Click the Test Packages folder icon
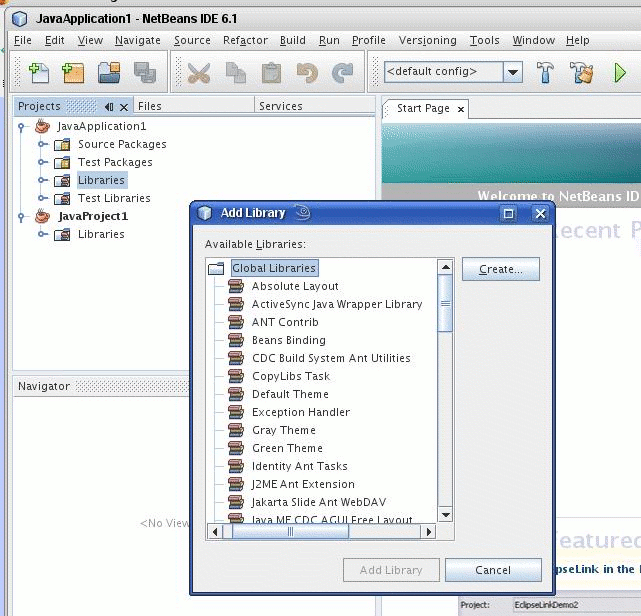Viewport: 641px width, 616px height. pyautogui.click(x=62, y=162)
